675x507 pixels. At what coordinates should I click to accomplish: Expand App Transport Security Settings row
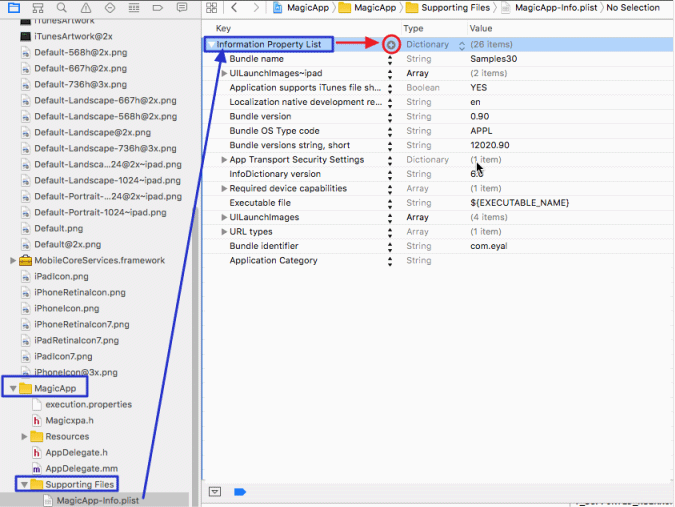224,160
